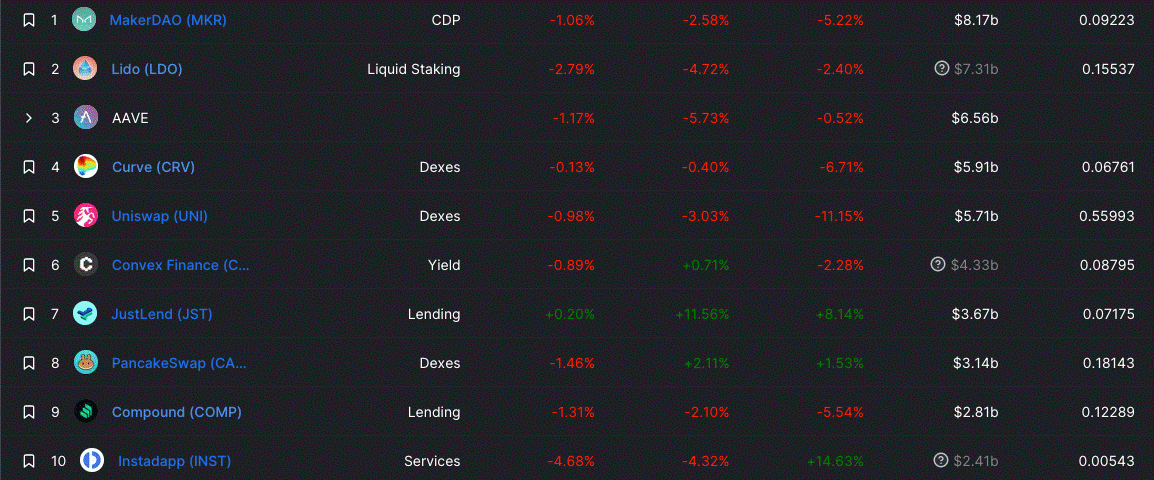Bookmark the MakerDAO row
This screenshot has height=480, width=1154.
point(29,20)
